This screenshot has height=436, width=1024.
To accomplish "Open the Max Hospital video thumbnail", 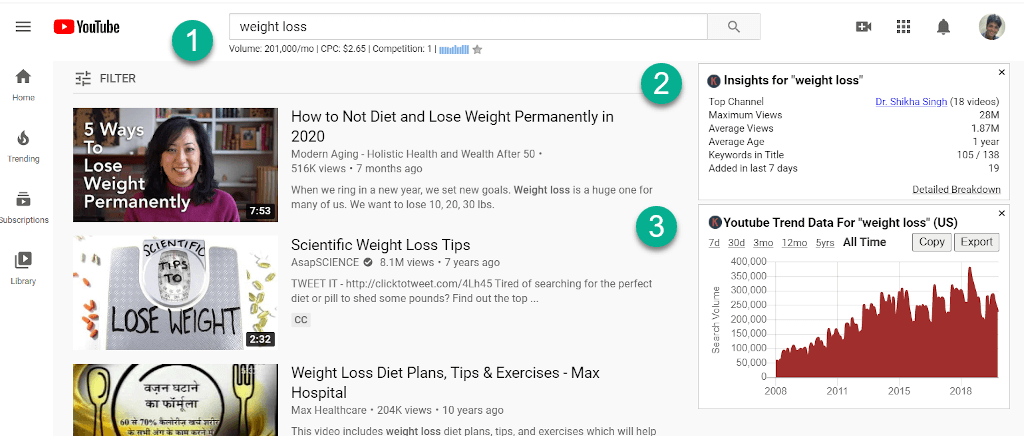I will pos(176,399).
